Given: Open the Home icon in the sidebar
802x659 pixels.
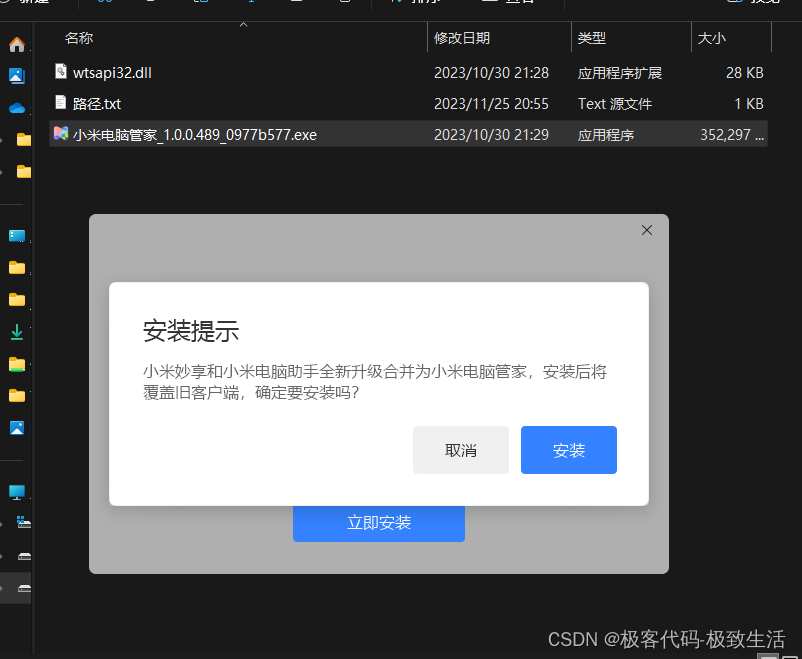Looking at the screenshot, I should (x=17, y=45).
